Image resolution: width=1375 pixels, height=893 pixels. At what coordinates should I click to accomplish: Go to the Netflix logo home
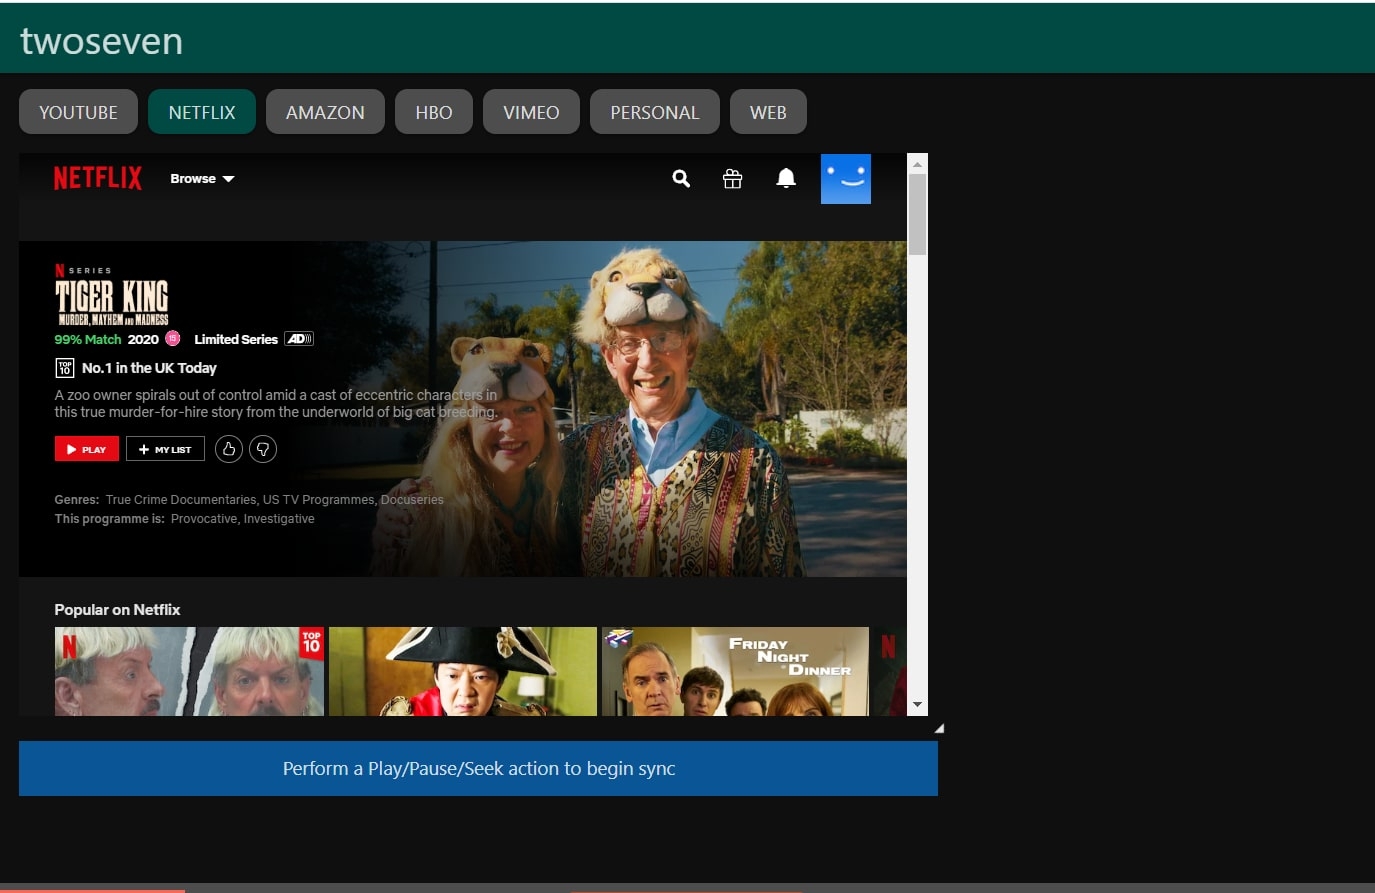(x=98, y=178)
